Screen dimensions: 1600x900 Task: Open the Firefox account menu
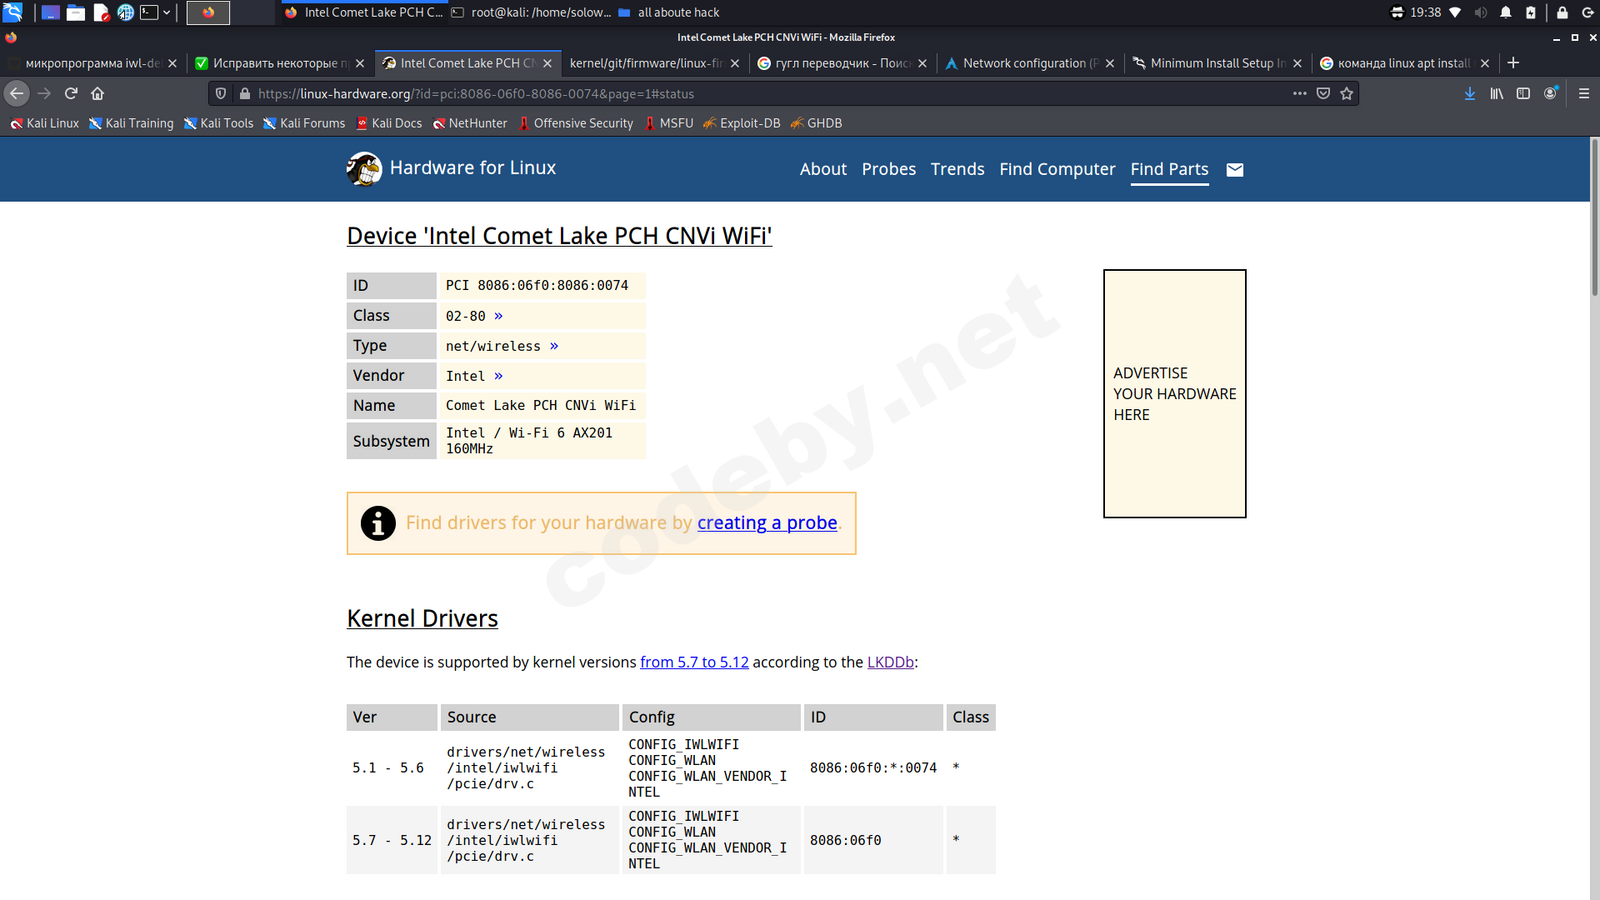pyautogui.click(x=1550, y=93)
